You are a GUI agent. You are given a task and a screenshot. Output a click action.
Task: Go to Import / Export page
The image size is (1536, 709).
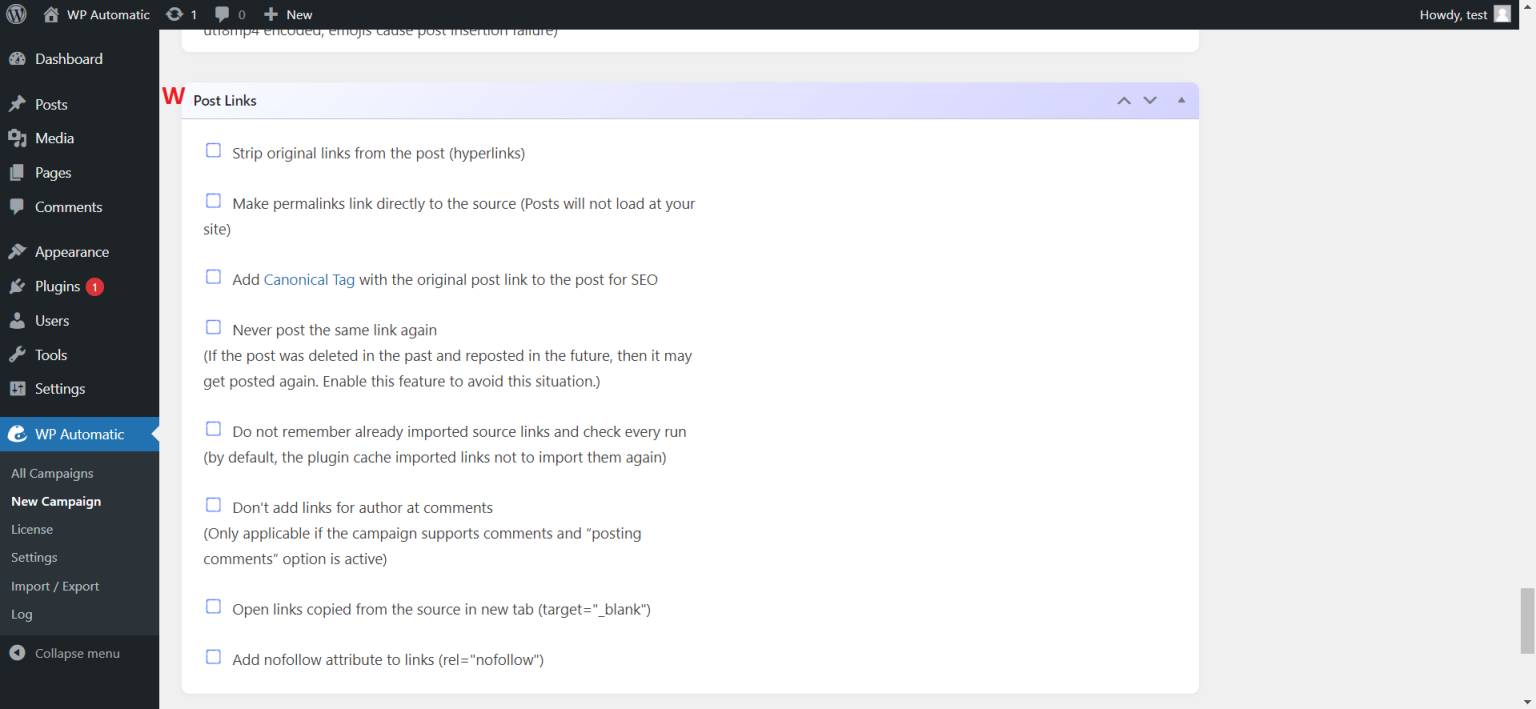pyautogui.click(x=55, y=586)
